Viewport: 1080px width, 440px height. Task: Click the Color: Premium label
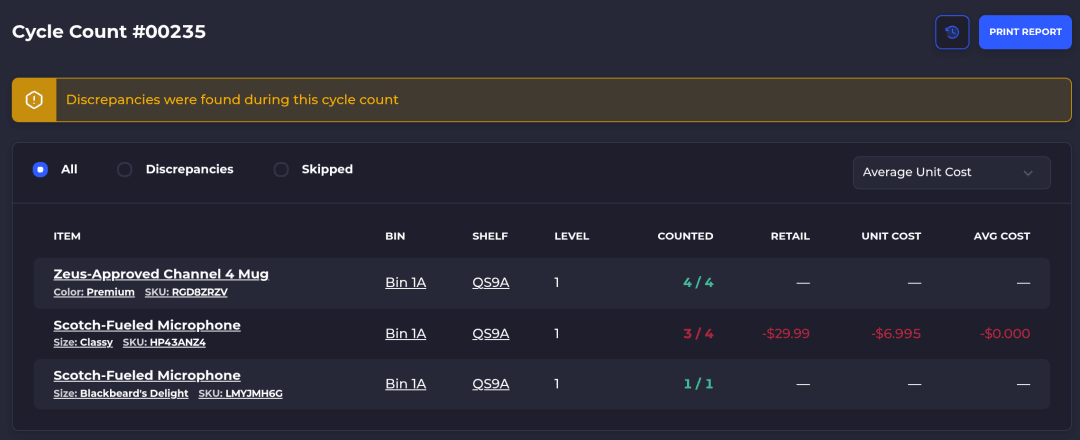(94, 292)
